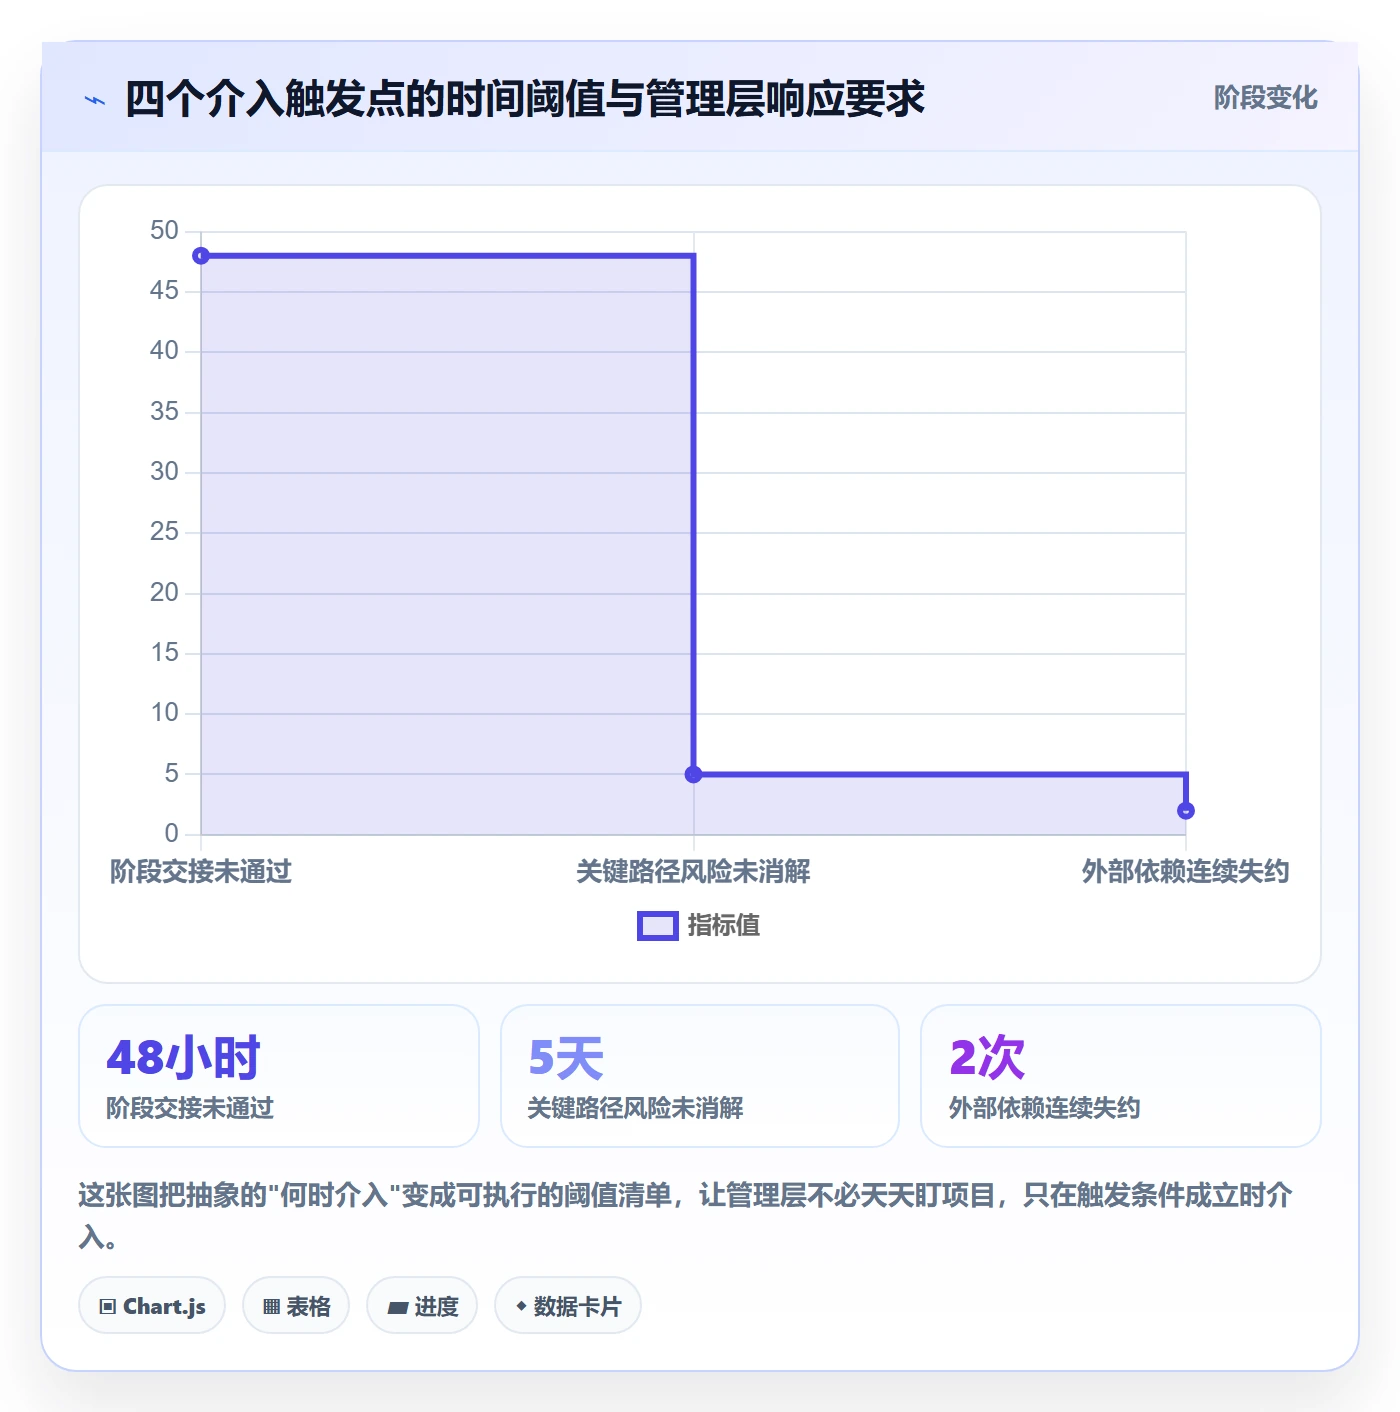Click the x-axis label 阶段交接未通过

click(201, 872)
